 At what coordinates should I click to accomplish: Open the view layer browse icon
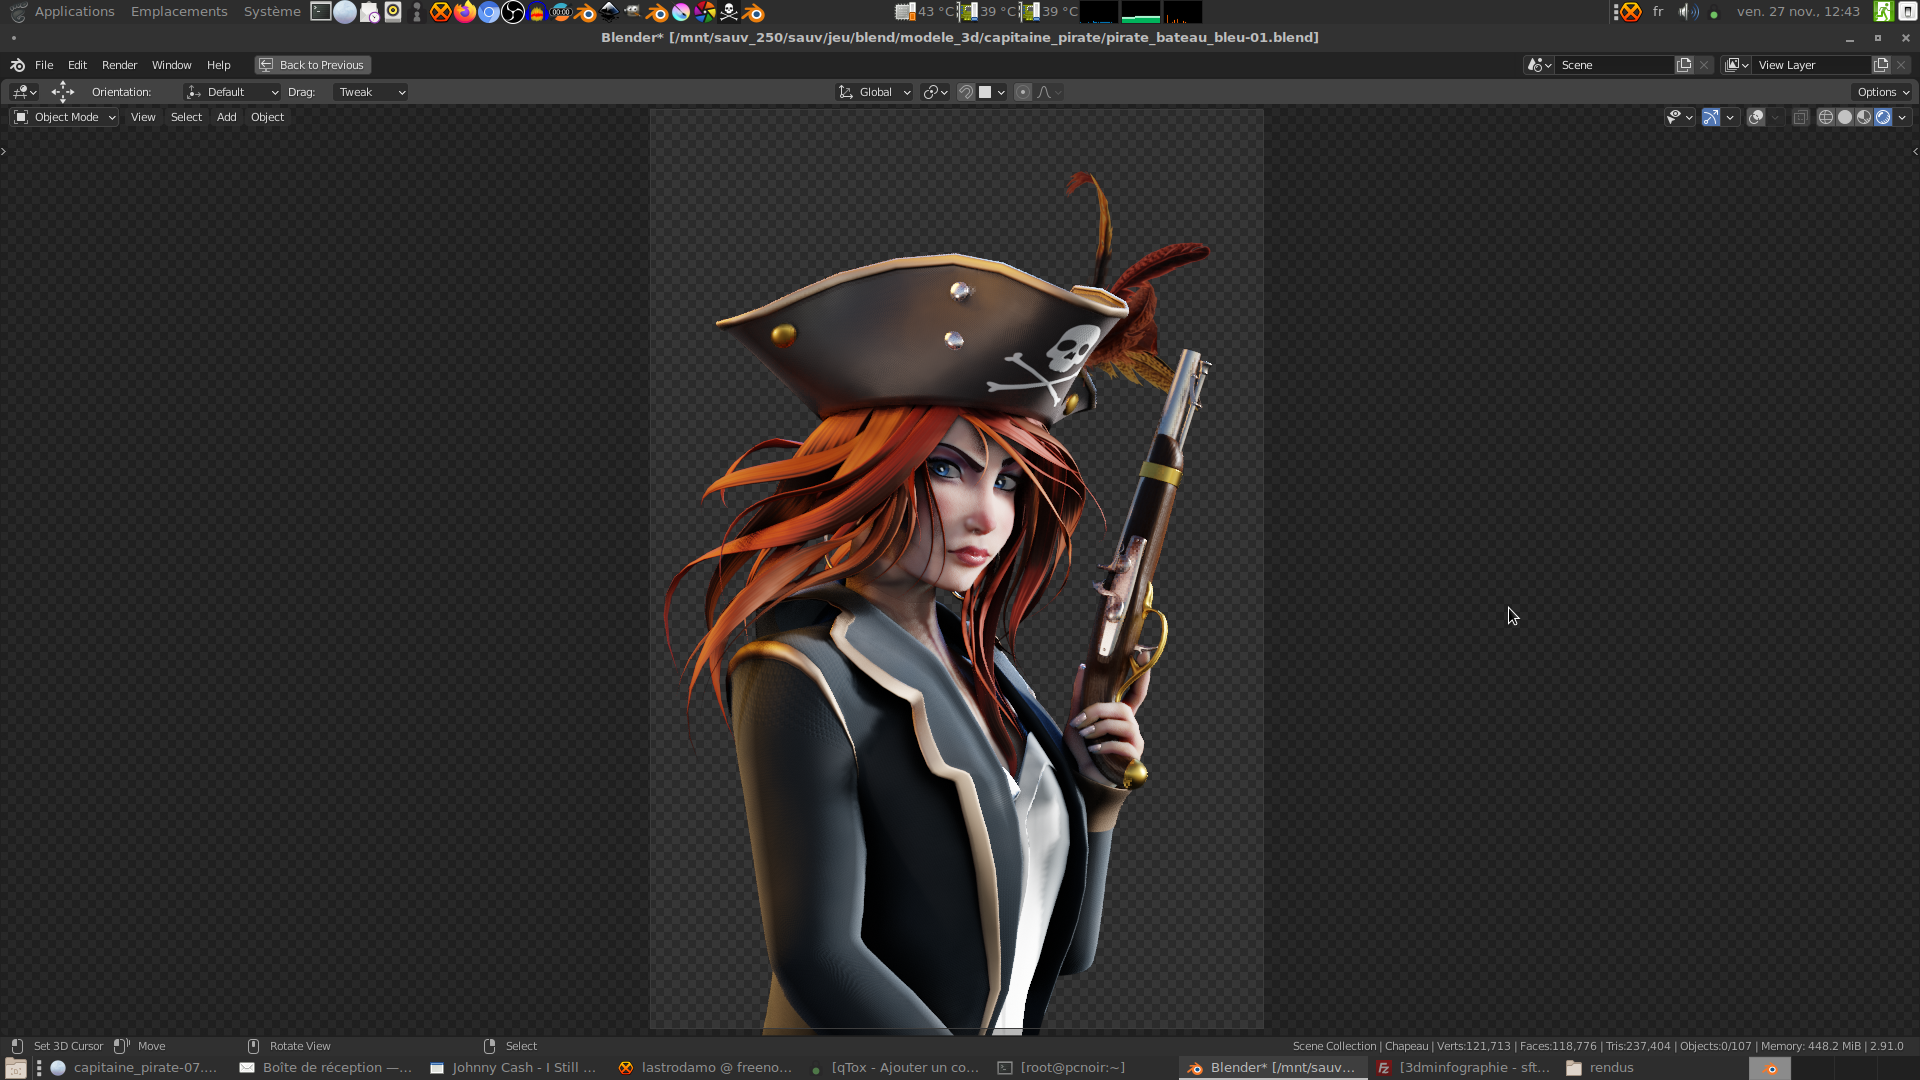point(1737,65)
